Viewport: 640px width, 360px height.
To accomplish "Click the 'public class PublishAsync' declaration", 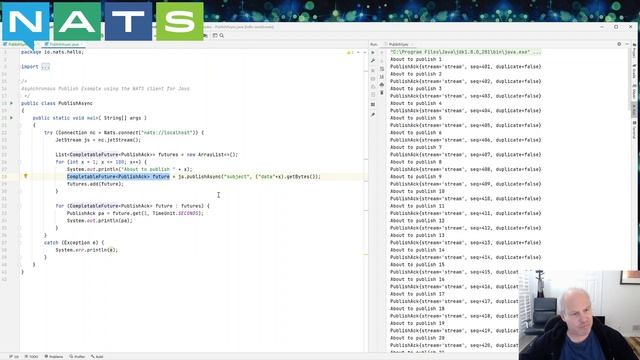I will 57,103.
